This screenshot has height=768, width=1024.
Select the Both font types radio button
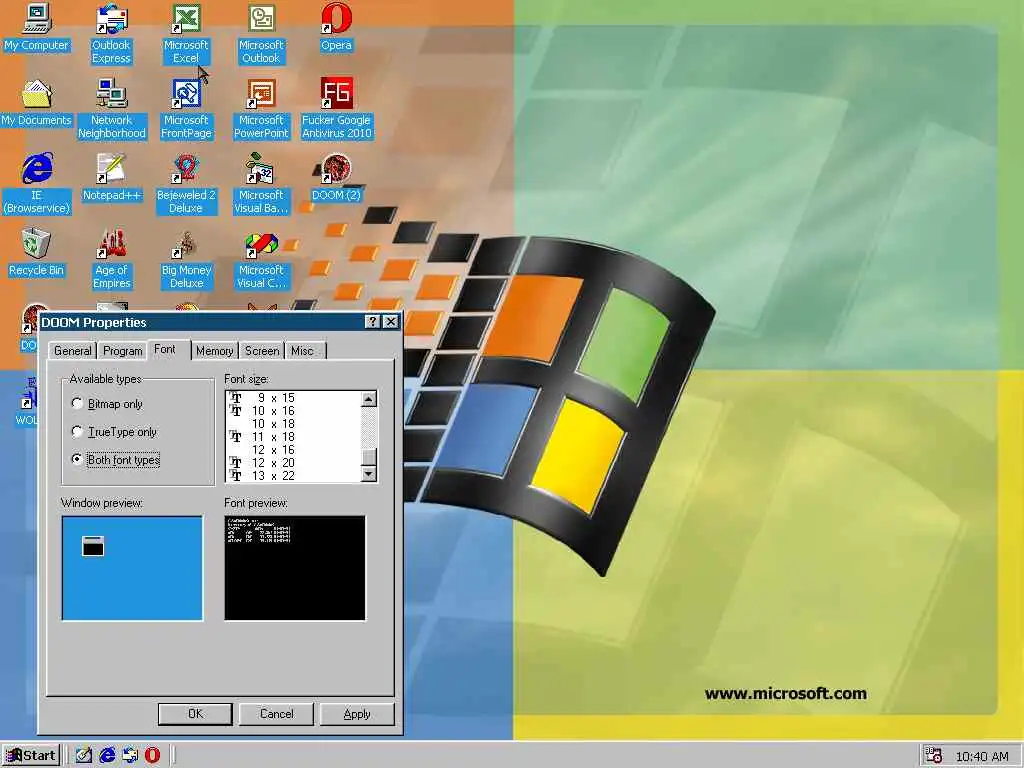[77, 459]
